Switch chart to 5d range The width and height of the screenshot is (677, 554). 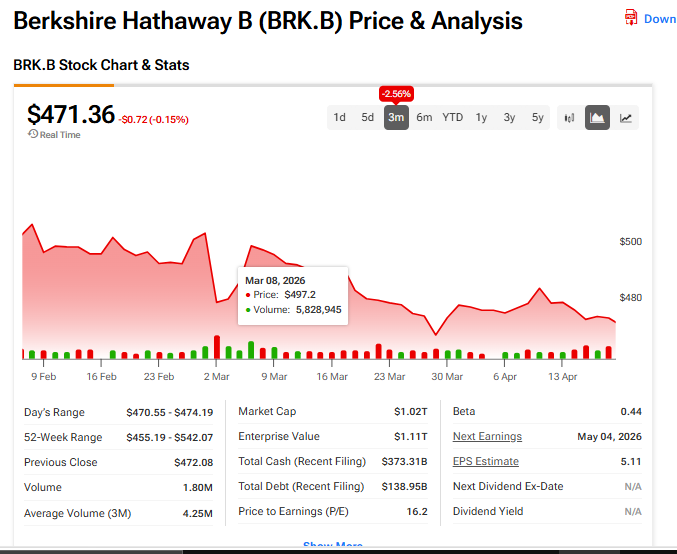(367, 117)
